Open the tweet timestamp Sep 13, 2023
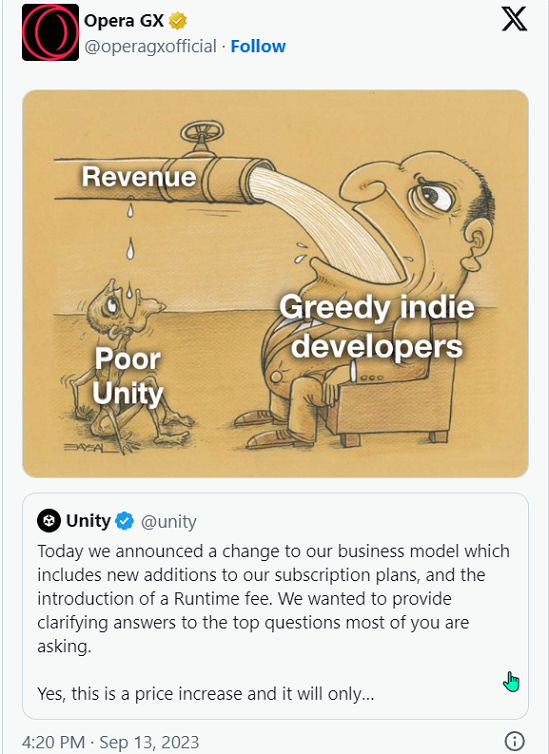Screen dimensions: 549x754 coord(111,742)
